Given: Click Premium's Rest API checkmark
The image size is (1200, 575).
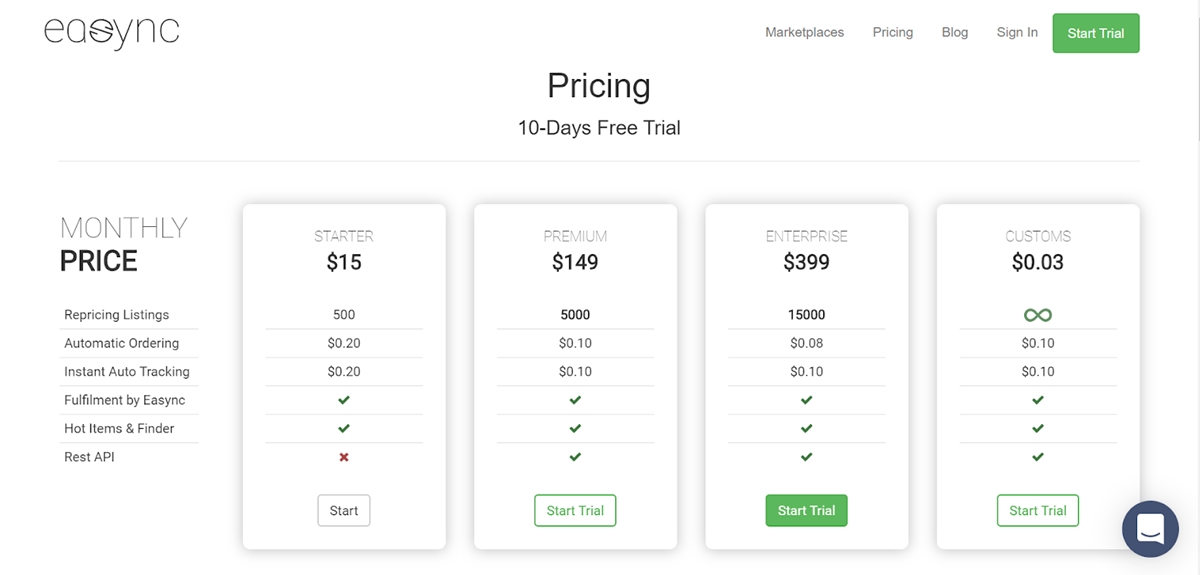Looking at the screenshot, I should tap(575, 457).
